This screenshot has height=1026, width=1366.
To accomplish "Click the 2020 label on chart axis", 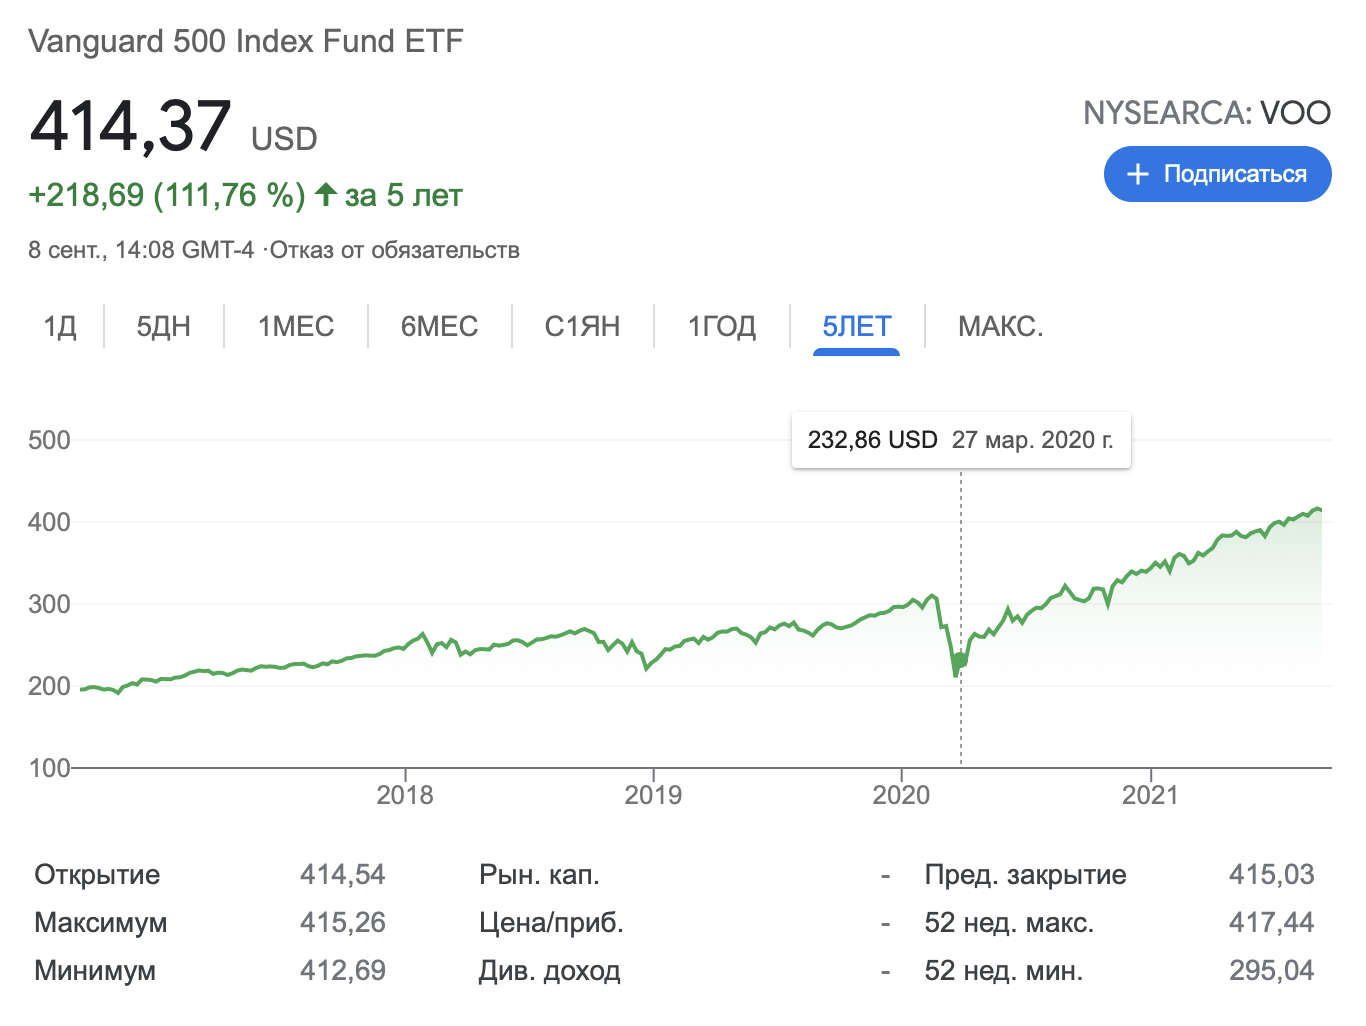I will coord(901,795).
